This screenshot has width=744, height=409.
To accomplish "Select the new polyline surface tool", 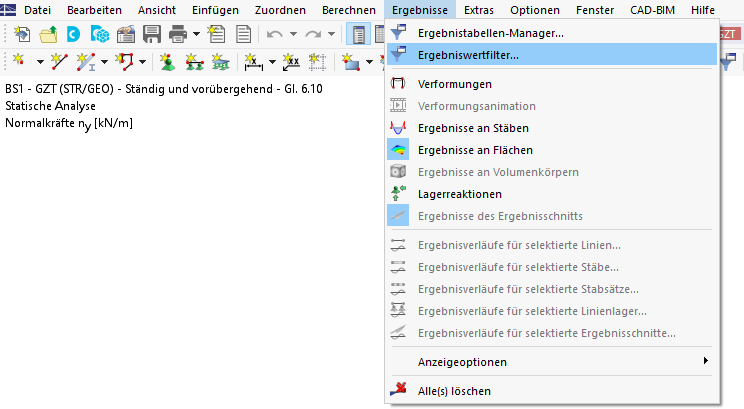I will point(124,62).
